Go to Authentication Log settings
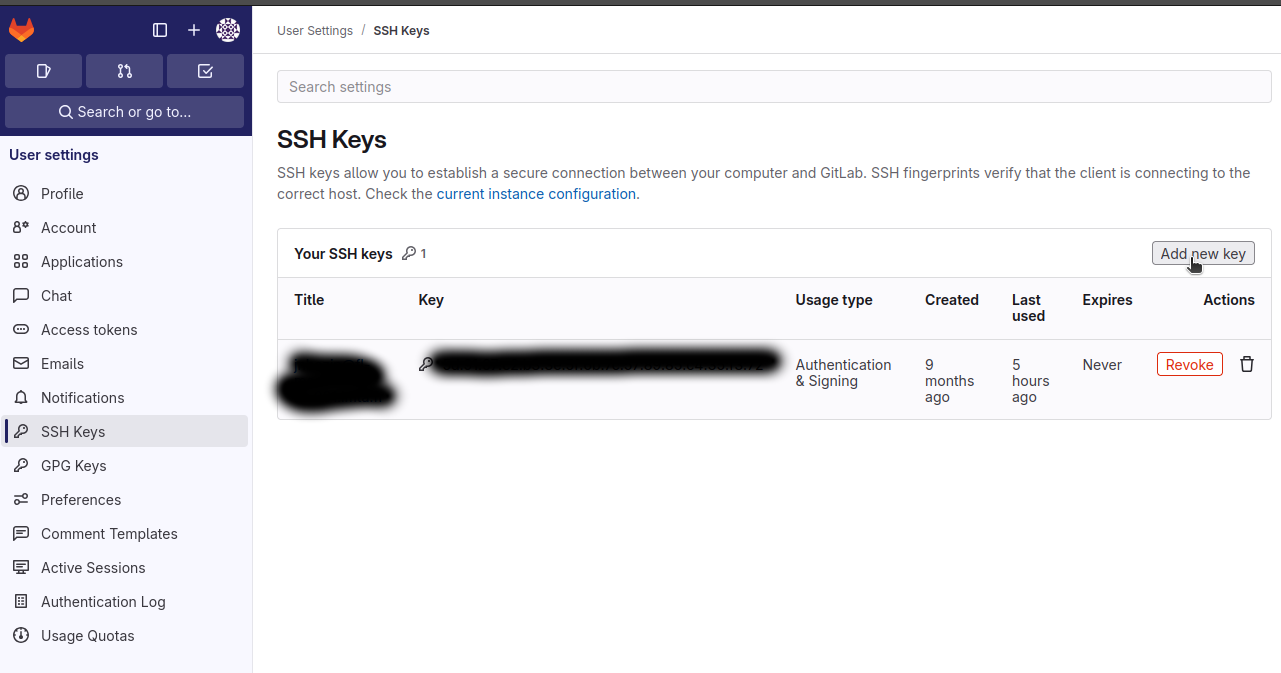 [x=101, y=601]
